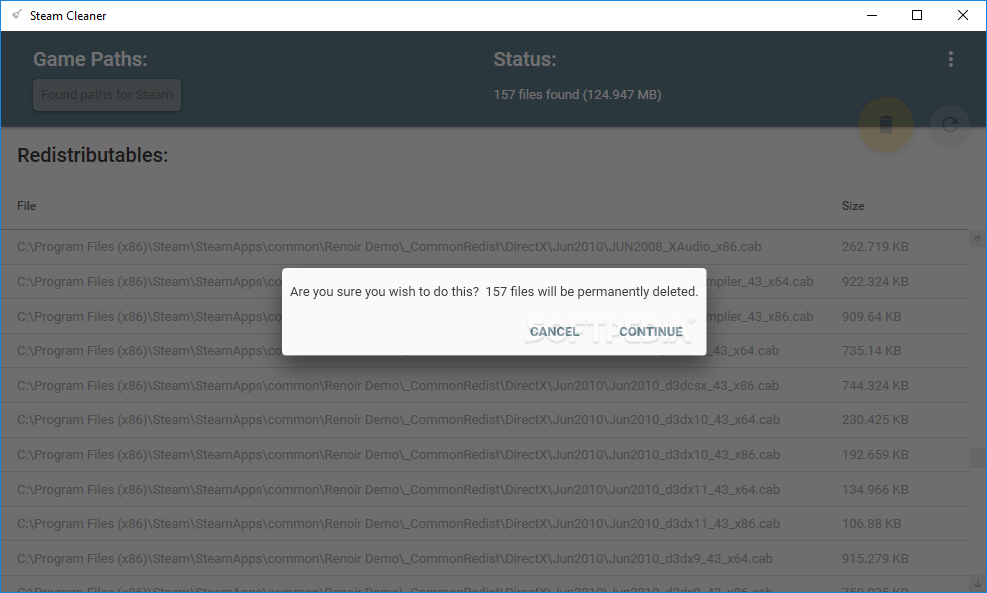Viewport: 987px width, 593px height.
Task: Open the three-dot overflow menu
Action: [x=950, y=59]
